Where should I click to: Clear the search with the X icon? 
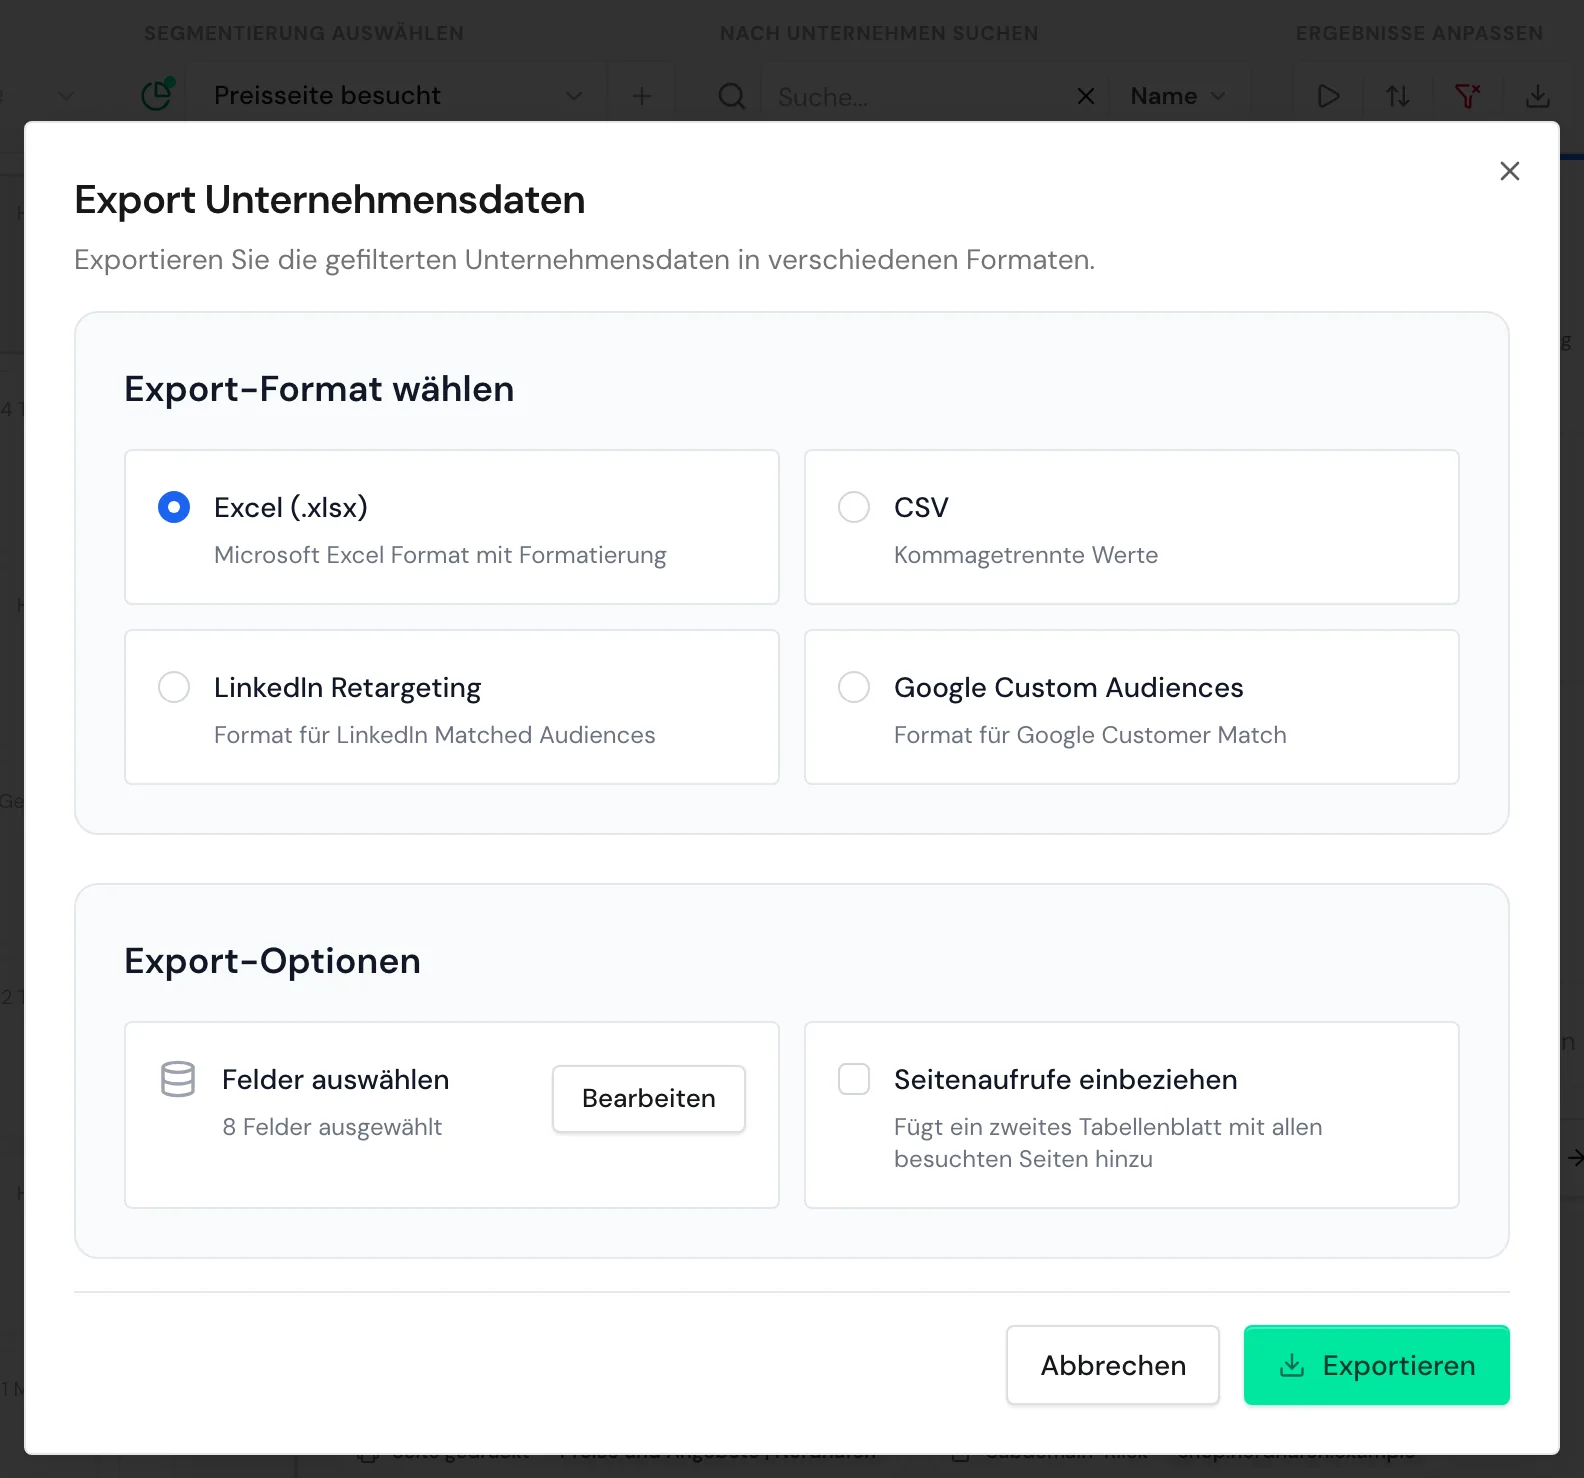point(1086,96)
